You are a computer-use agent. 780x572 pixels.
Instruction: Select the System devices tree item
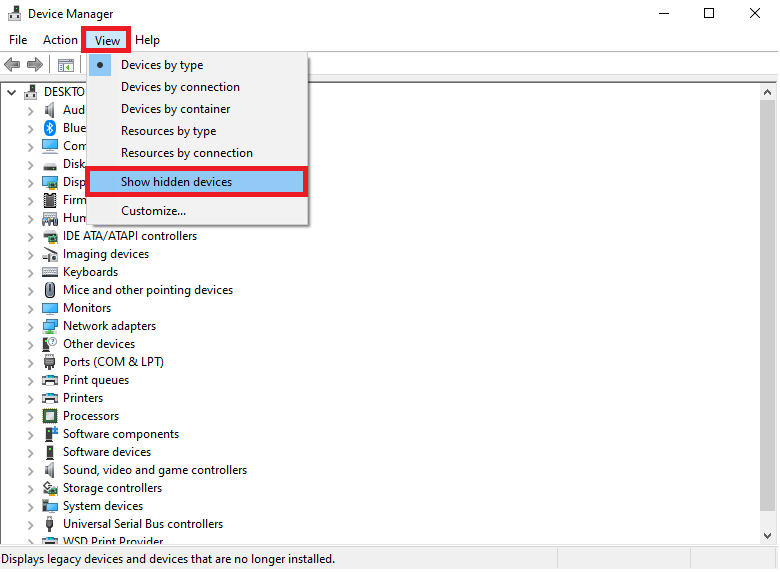103,506
